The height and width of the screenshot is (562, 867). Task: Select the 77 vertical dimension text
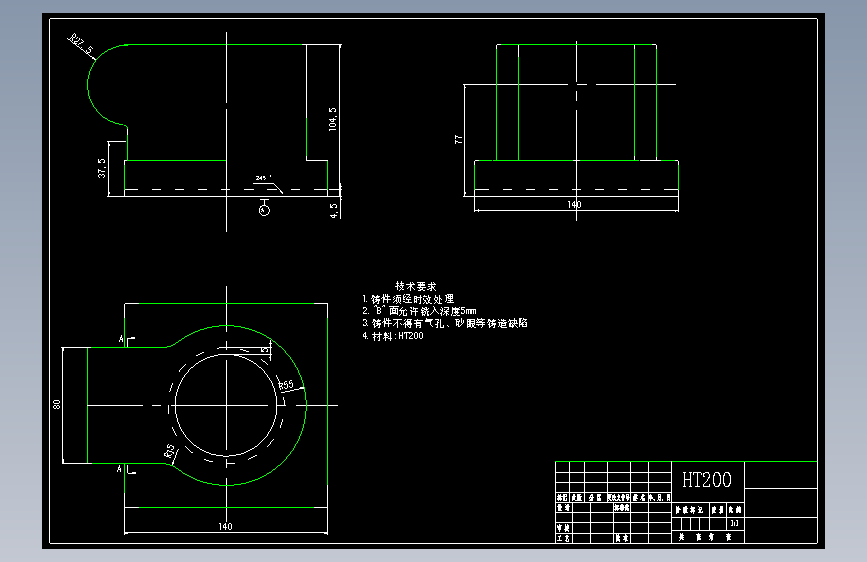coord(458,139)
